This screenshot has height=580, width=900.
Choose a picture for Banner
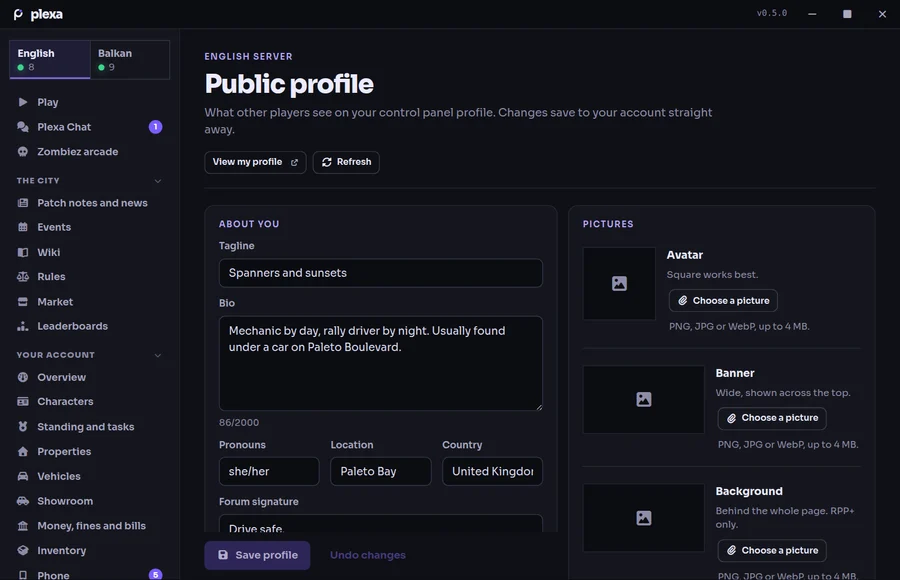(772, 418)
